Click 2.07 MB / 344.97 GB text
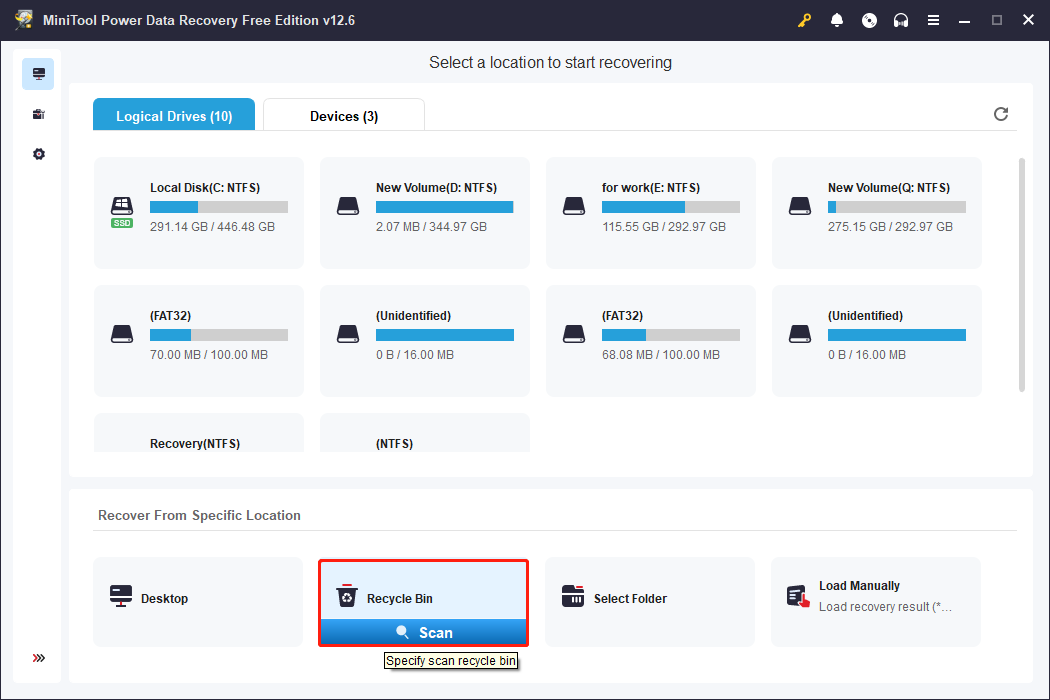The width and height of the screenshot is (1050, 700). click(431, 226)
